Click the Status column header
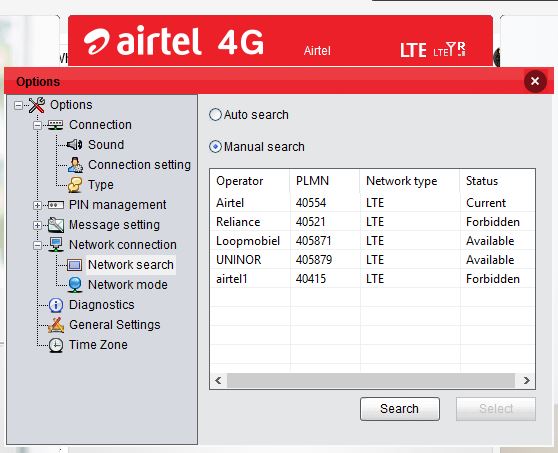The height and width of the screenshot is (453, 558). tap(497, 181)
